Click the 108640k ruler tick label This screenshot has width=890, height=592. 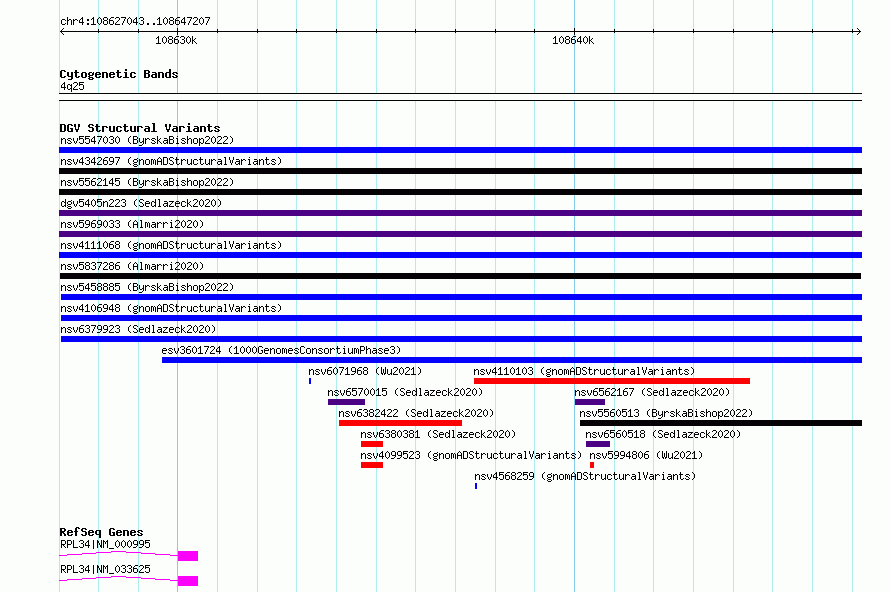[573, 40]
